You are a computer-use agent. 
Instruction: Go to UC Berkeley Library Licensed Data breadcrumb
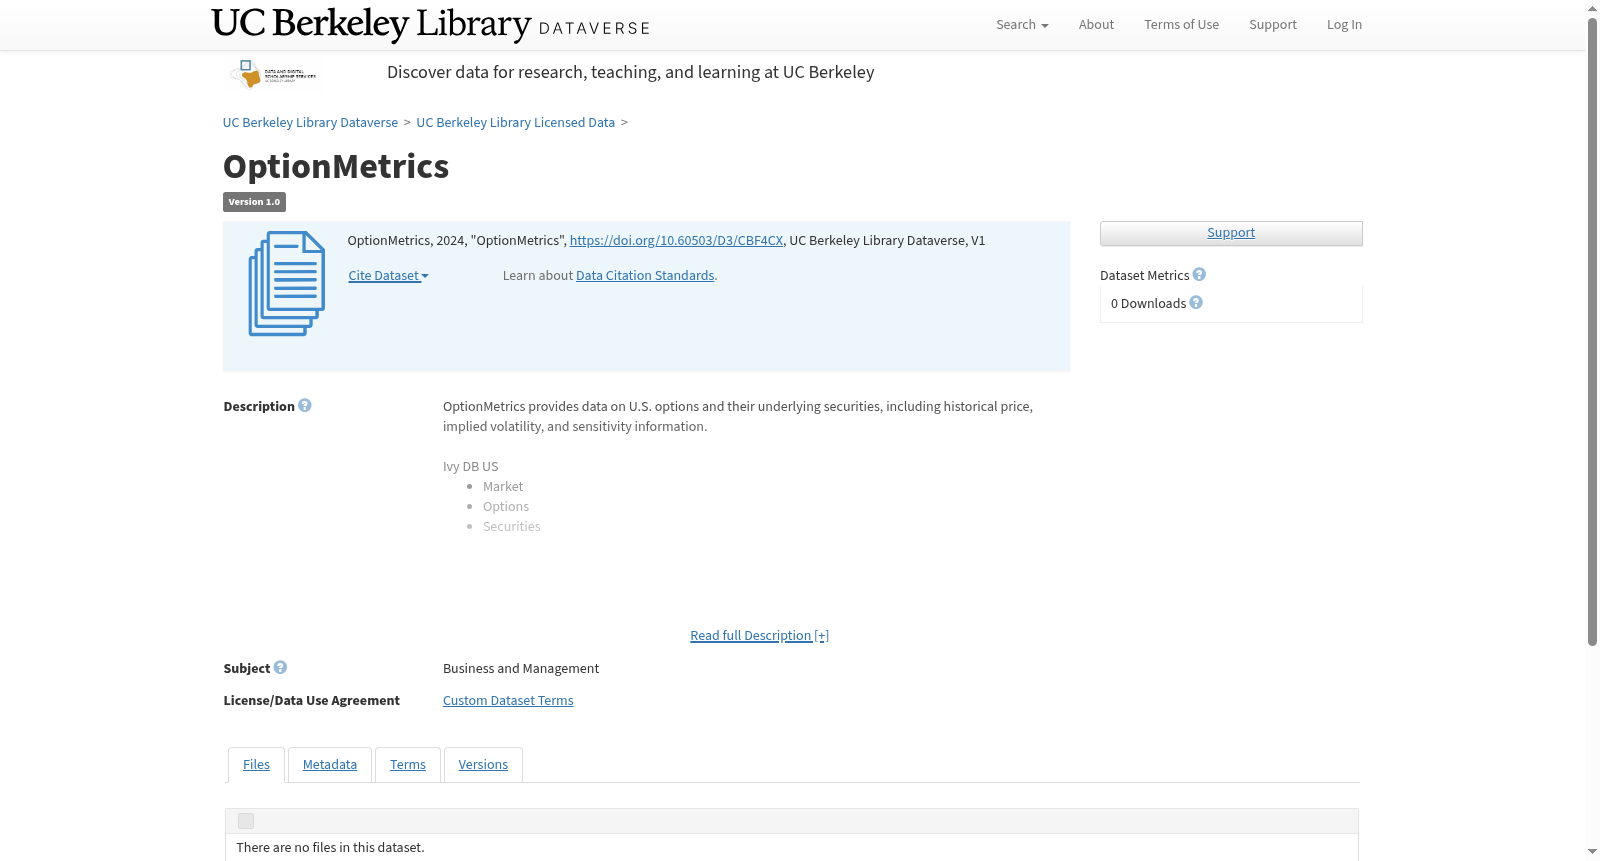point(515,123)
